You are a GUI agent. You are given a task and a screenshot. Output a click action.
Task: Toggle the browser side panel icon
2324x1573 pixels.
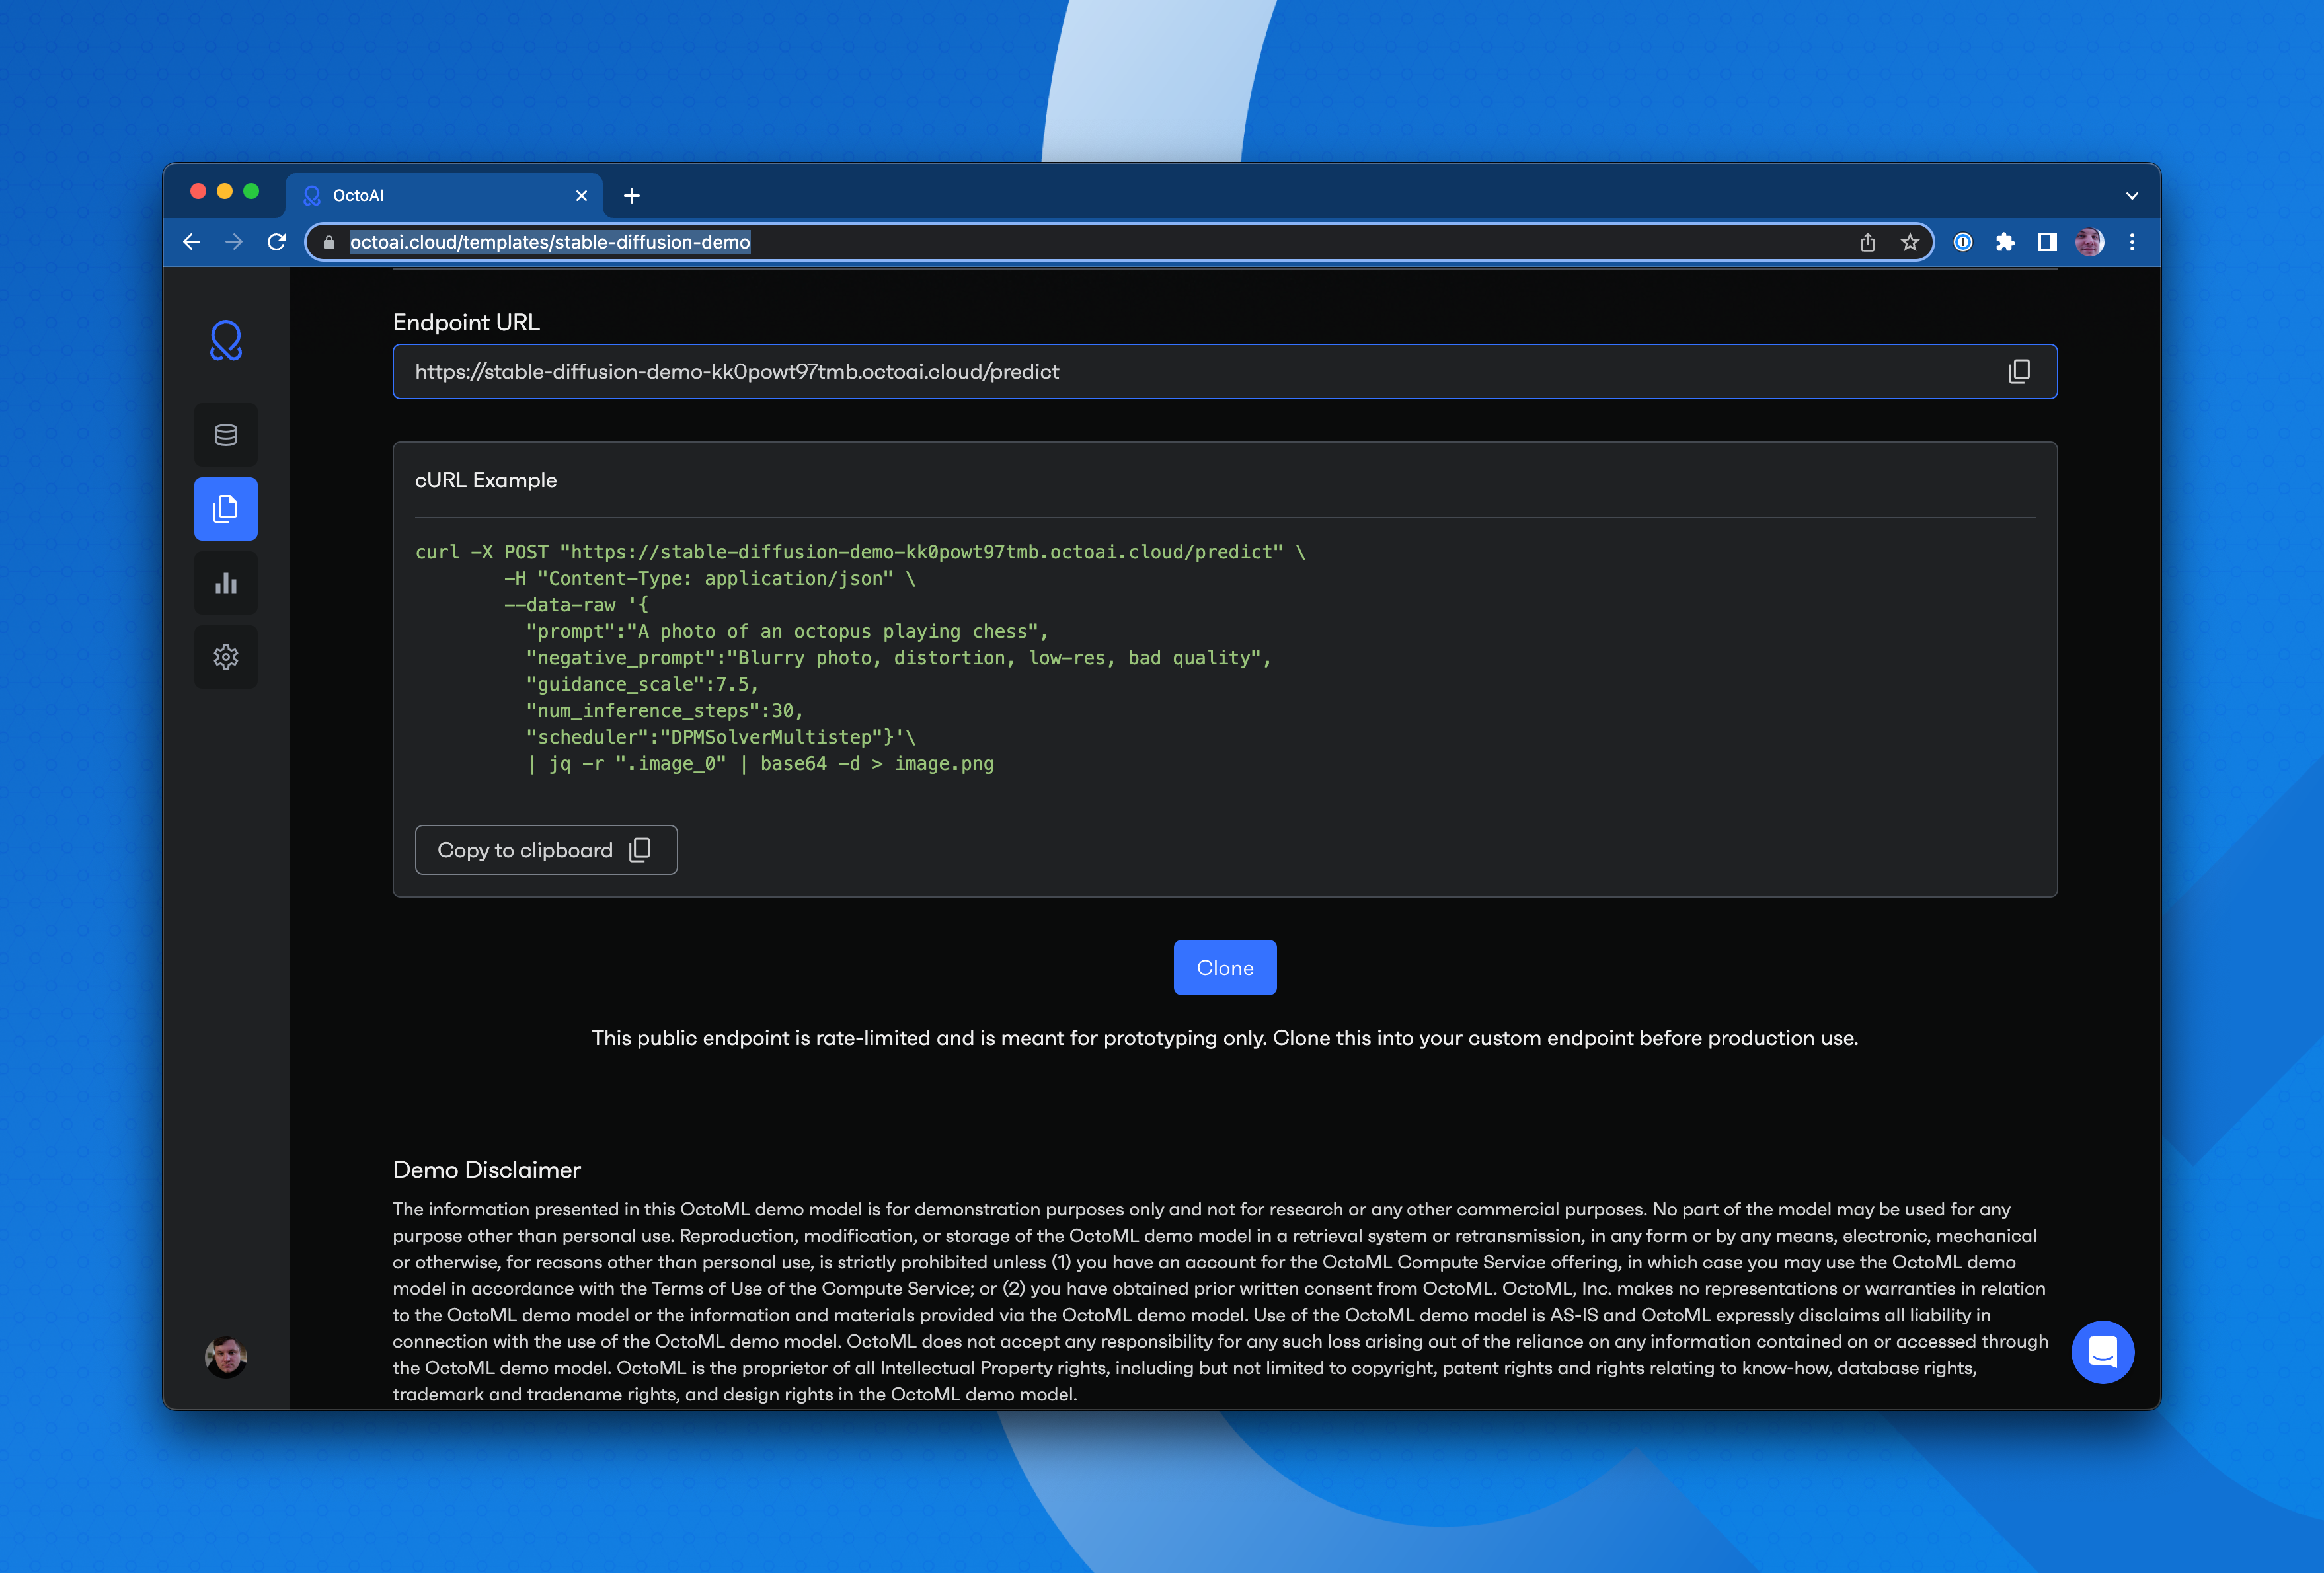click(2047, 242)
